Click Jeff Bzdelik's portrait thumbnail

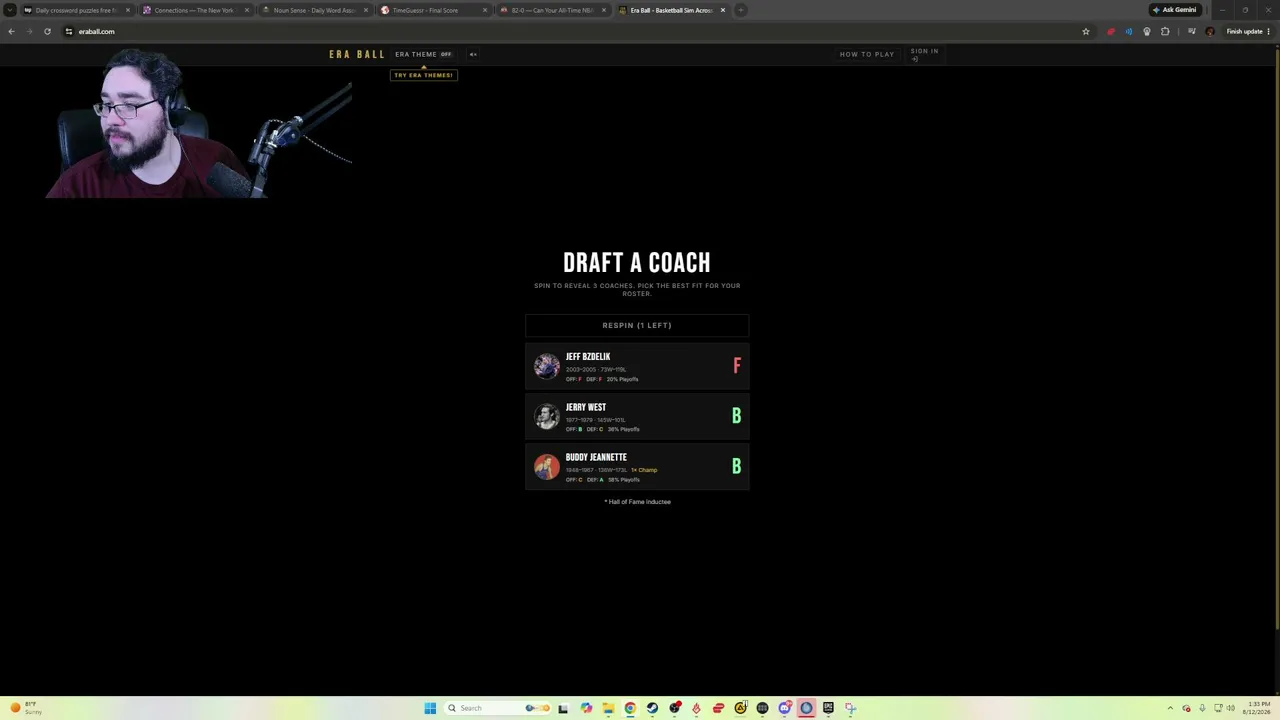(547, 366)
